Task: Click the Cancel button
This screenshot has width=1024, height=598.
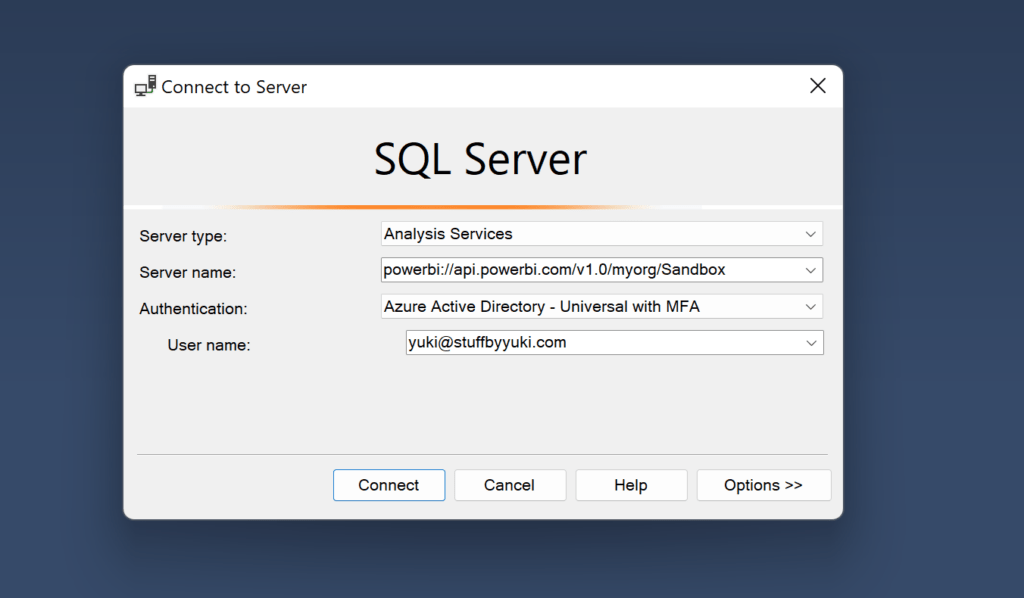Action: (510, 485)
